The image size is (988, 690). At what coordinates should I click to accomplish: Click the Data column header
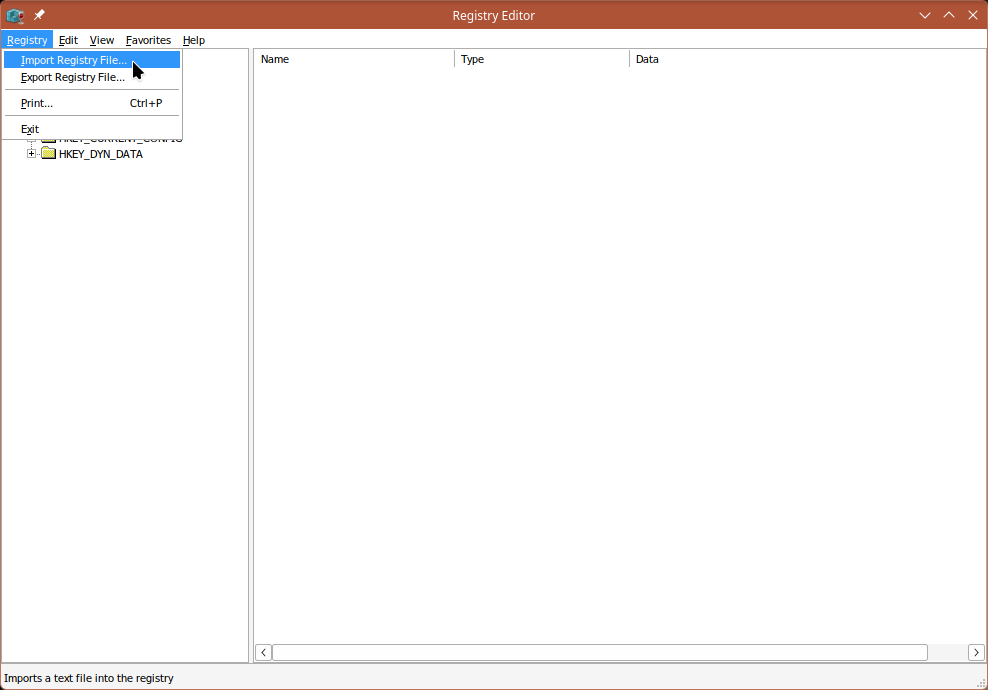808,59
